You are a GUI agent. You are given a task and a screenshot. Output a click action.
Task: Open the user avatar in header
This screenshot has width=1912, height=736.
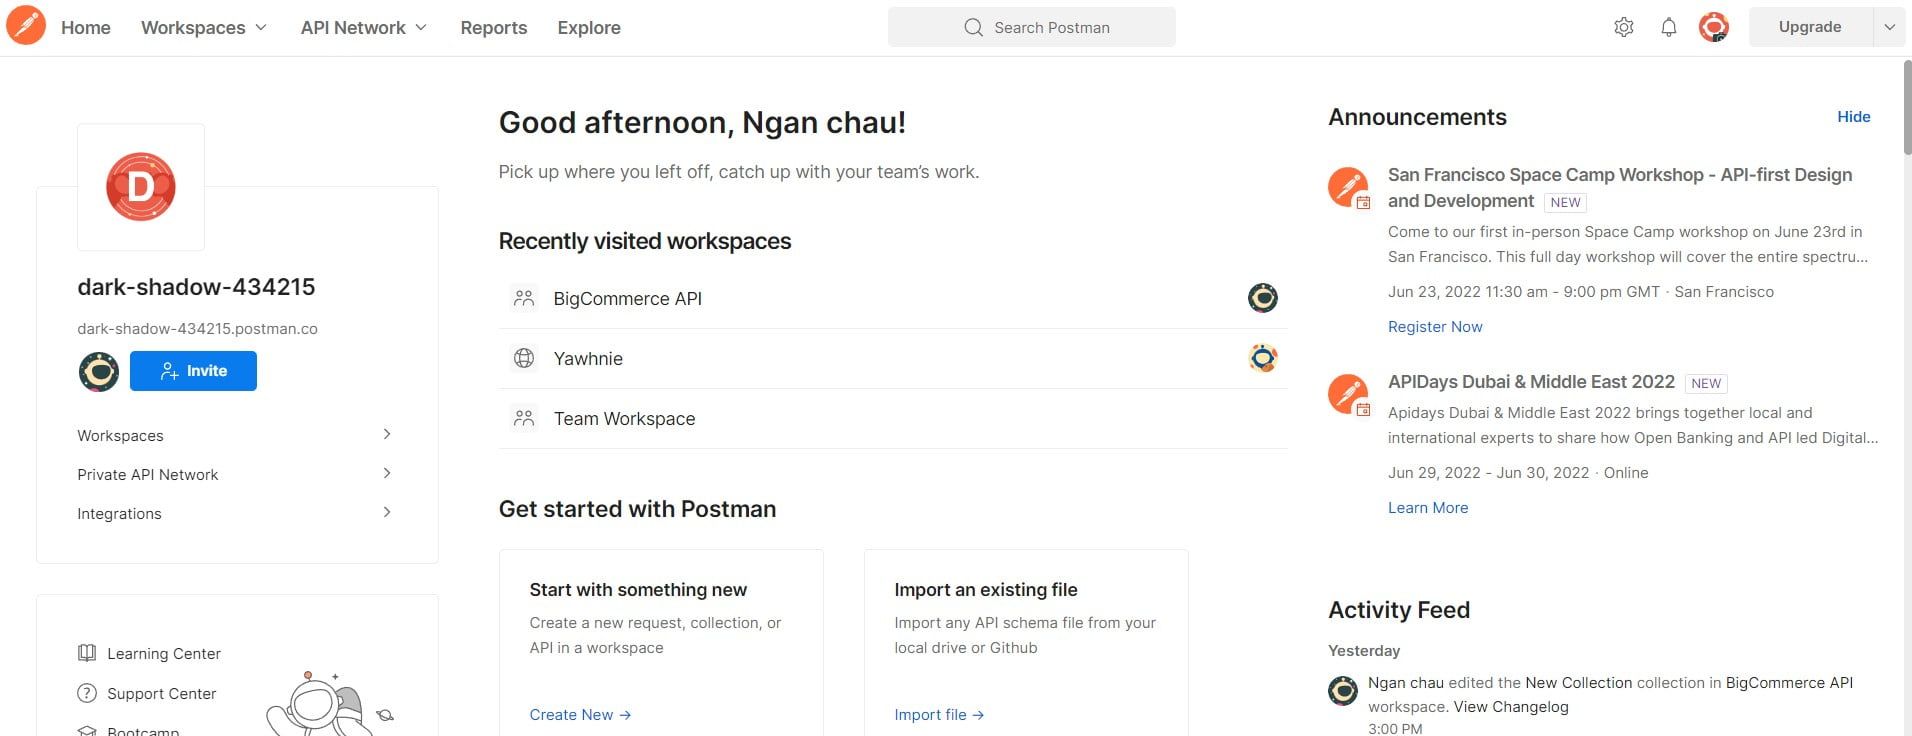point(1714,27)
